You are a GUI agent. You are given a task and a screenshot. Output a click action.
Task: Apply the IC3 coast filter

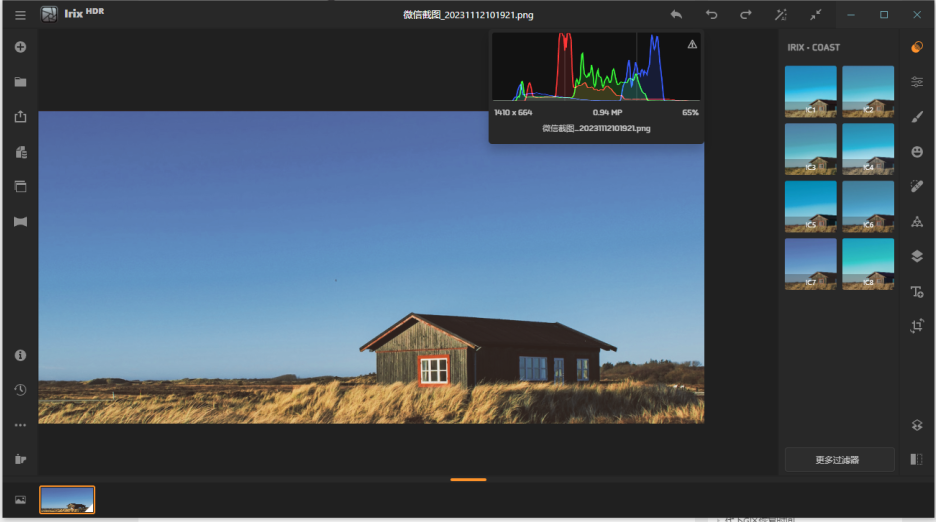(x=811, y=149)
